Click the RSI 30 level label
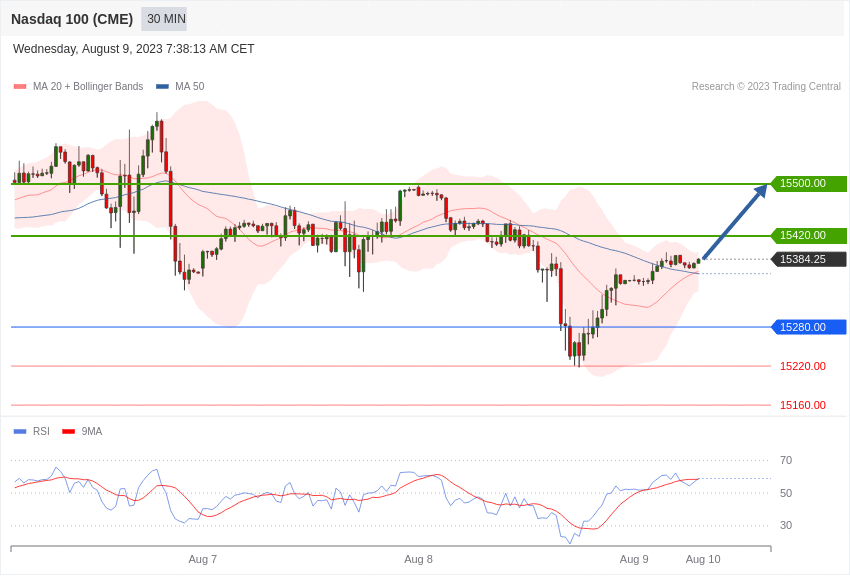Screen dimensions: 850x576 786,525
